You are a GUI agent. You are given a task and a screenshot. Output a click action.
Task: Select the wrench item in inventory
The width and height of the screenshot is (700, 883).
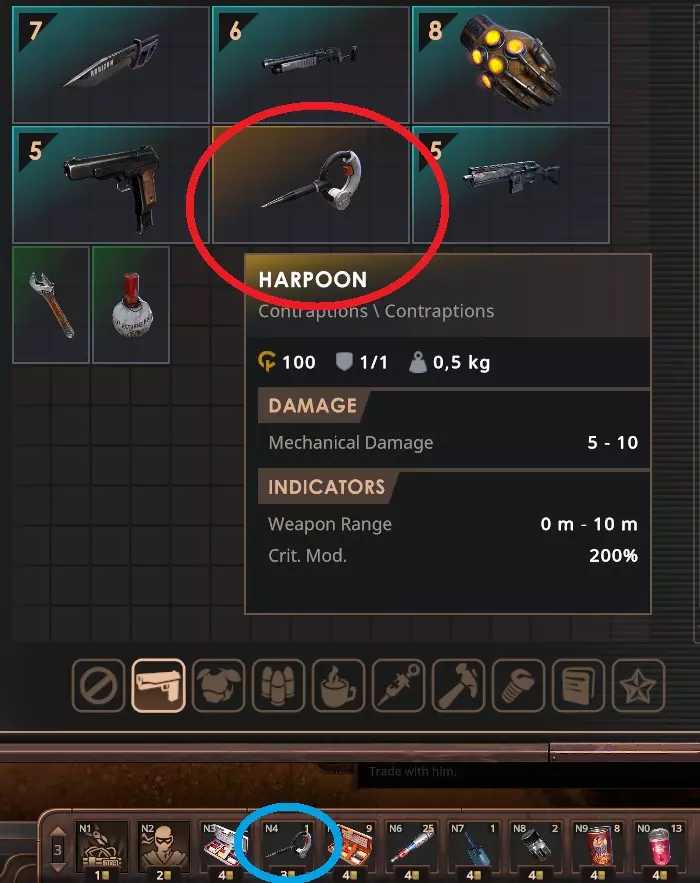pyautogui.click(x=51, y=305)
